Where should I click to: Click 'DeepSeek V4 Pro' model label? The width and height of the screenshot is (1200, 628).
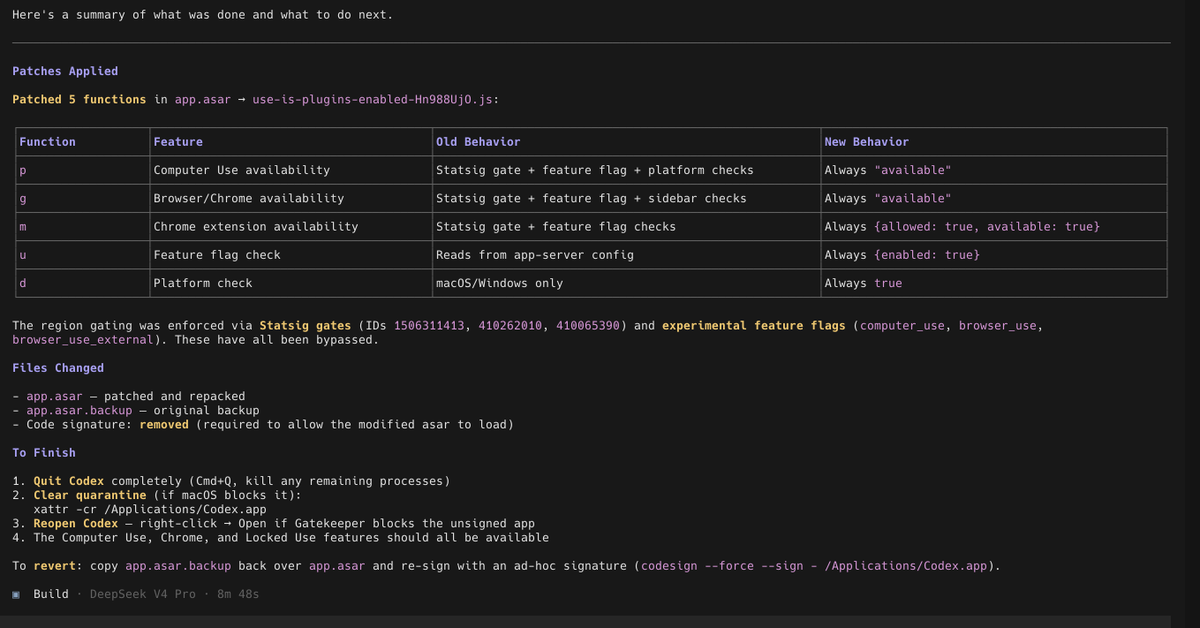[142, 594]
